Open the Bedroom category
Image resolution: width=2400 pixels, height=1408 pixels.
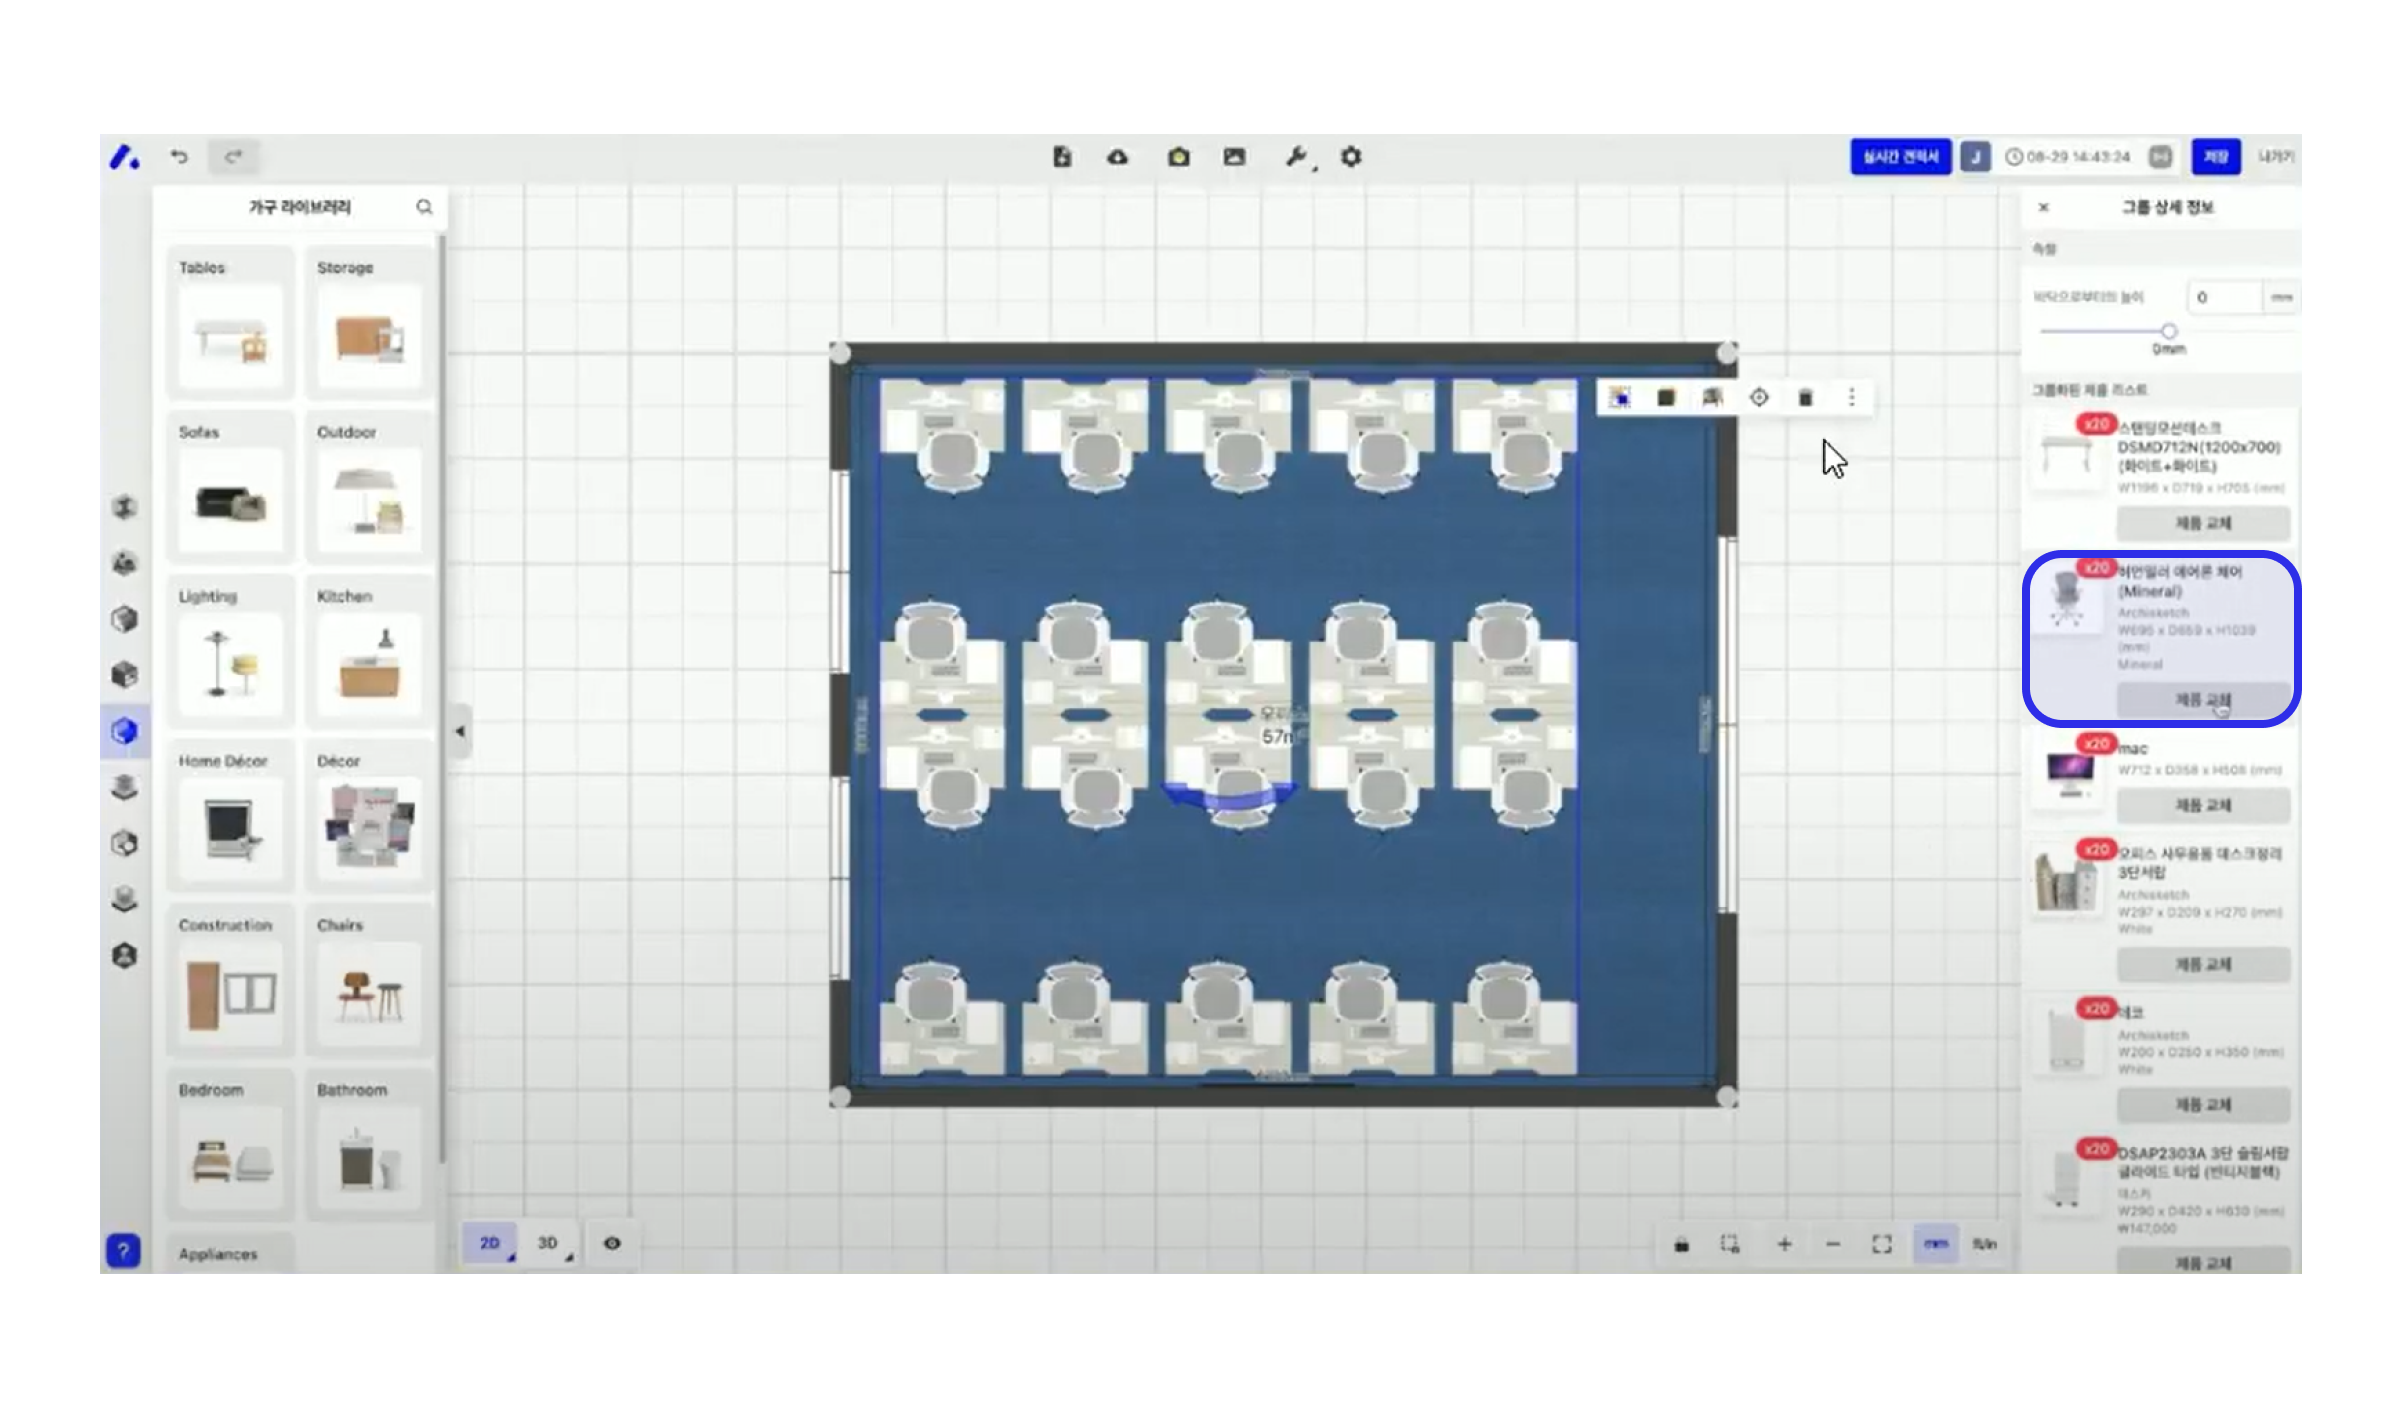231,1144
